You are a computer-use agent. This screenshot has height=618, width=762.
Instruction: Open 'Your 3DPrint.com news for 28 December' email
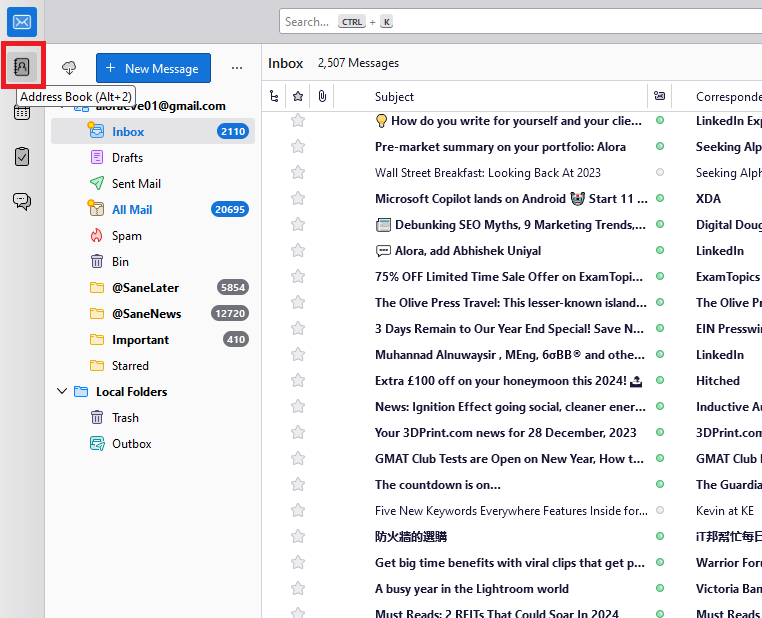505,432
